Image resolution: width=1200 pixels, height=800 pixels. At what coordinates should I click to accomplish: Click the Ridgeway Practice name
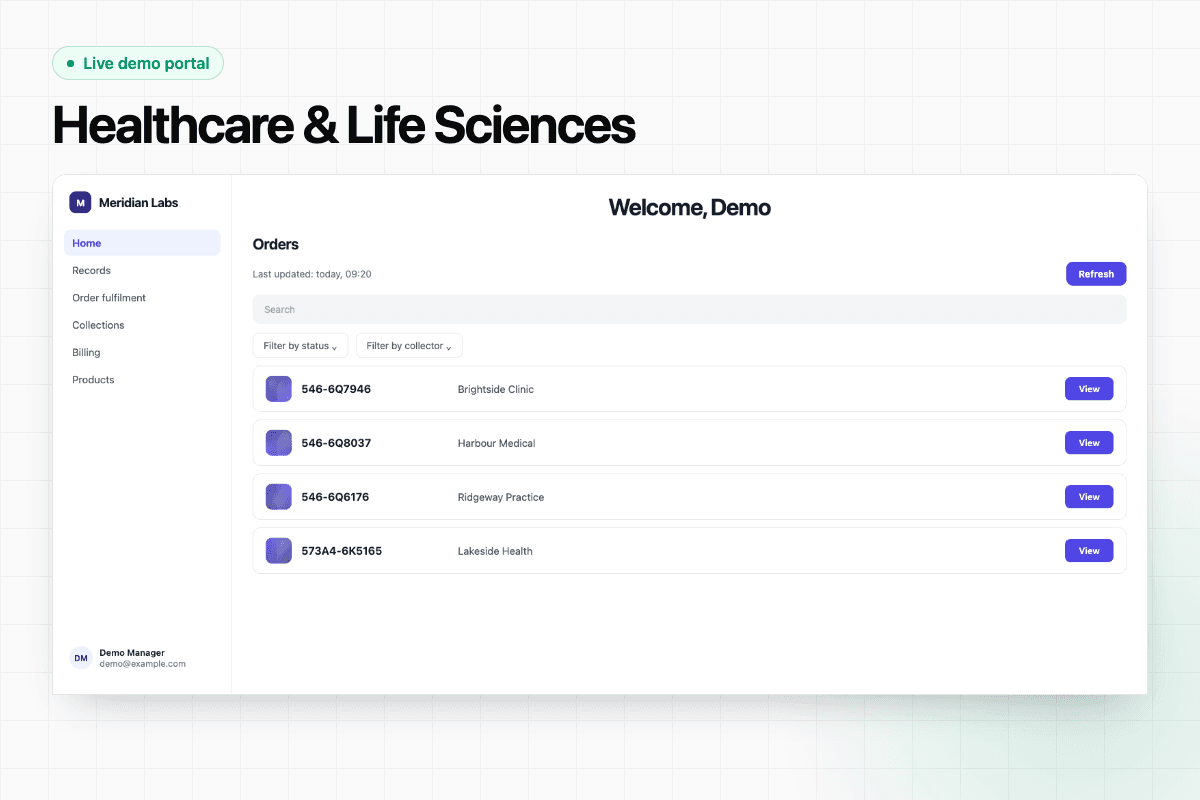501,497
